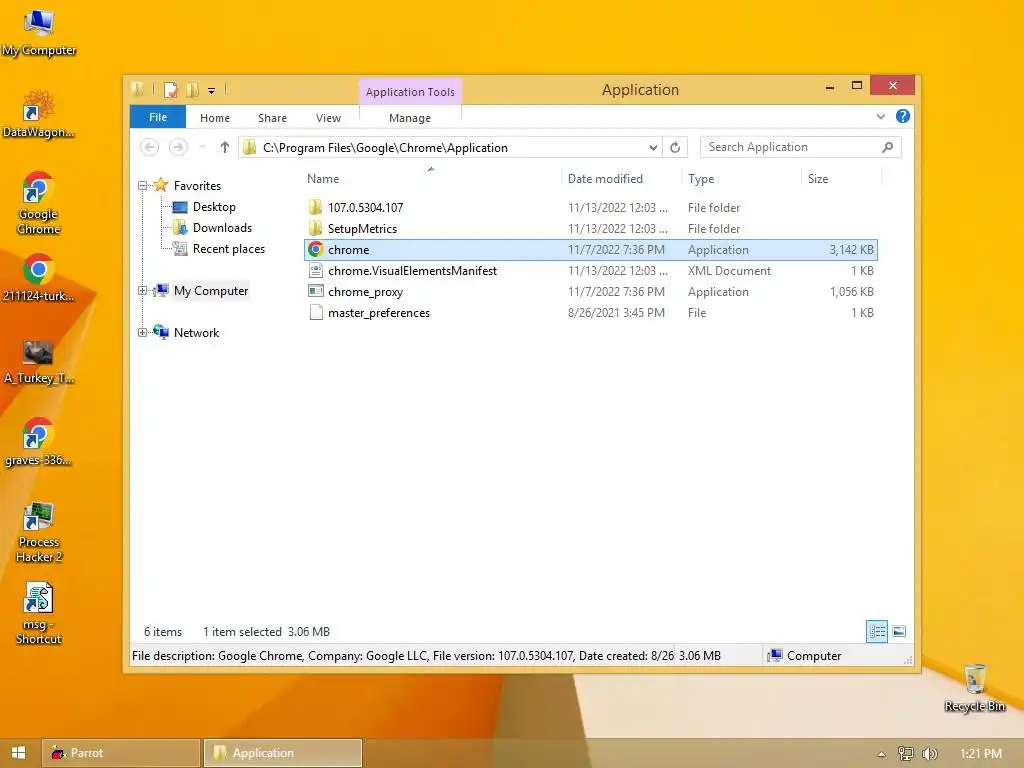Viewport: 1024px width, 768px height.
Task: Click the search magnifier icon
Action: click(888, 147)
